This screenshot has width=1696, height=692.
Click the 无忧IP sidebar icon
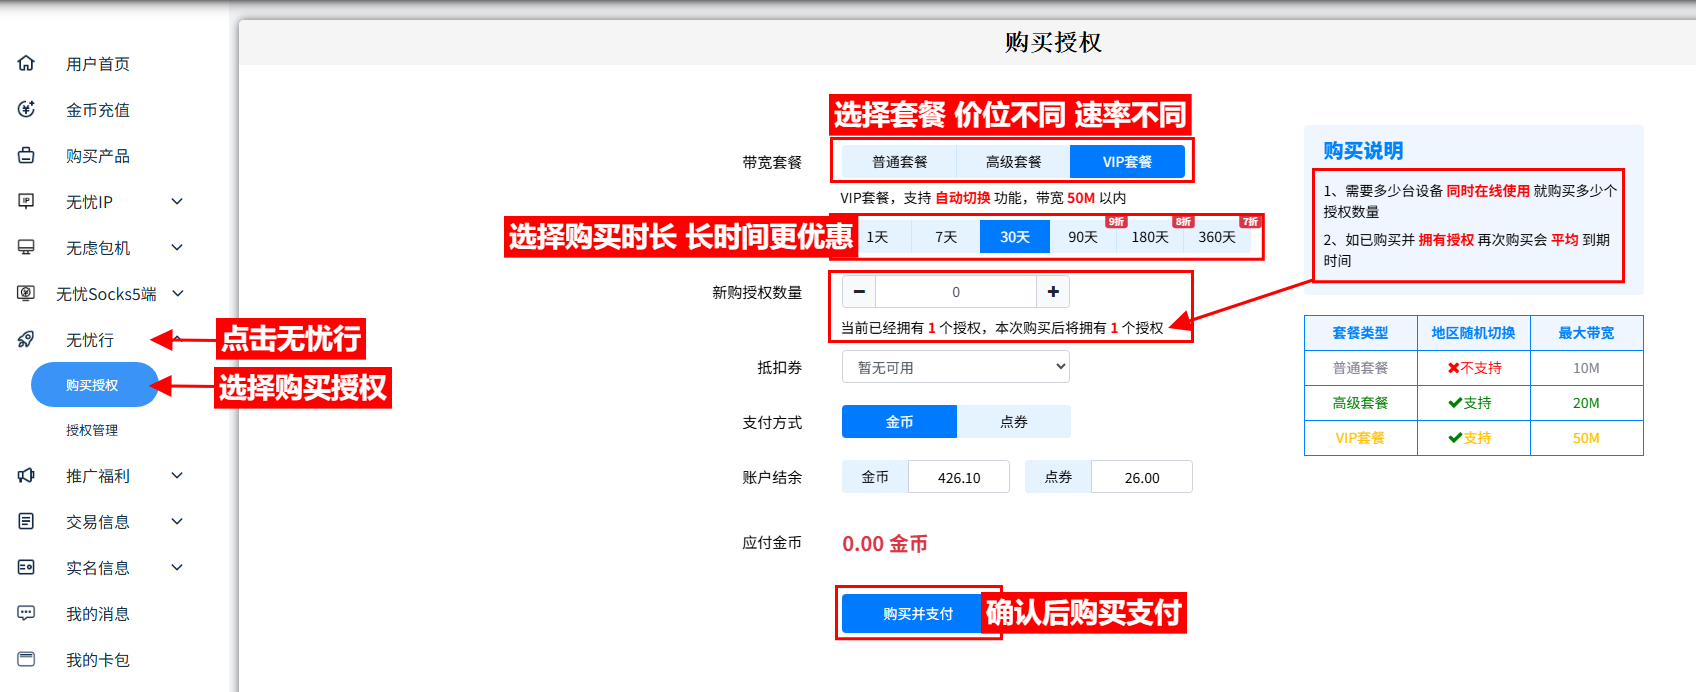click(26, 201)
